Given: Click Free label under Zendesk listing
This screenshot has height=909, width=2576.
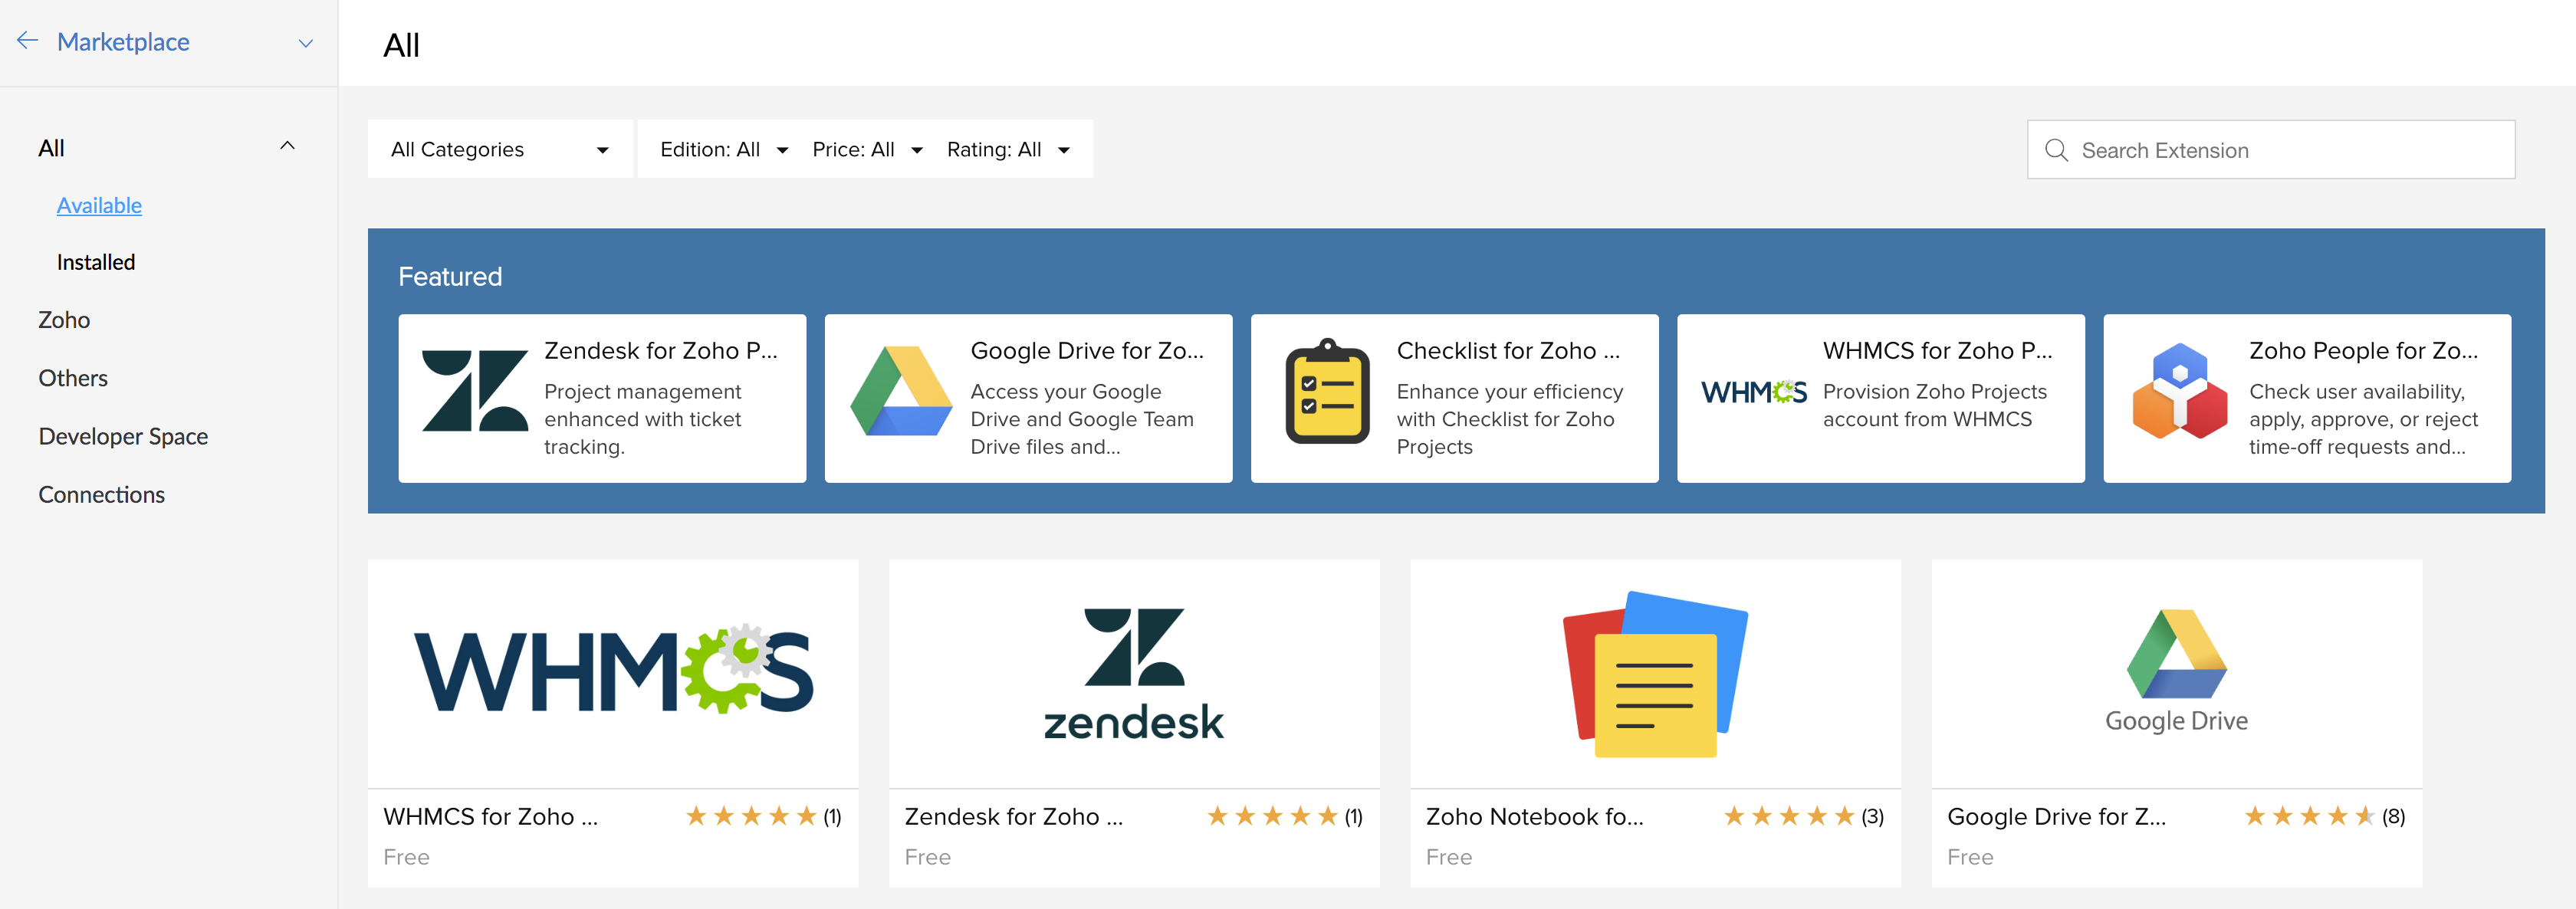Looking at the screenshot, I should [927, 857].
